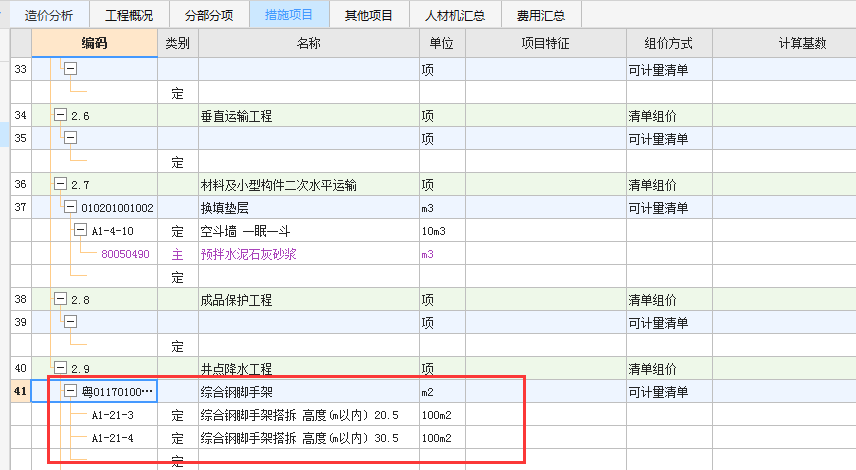
Task: Select the 垂直运输工程 name cell
Action: click(x=309, y=116)
